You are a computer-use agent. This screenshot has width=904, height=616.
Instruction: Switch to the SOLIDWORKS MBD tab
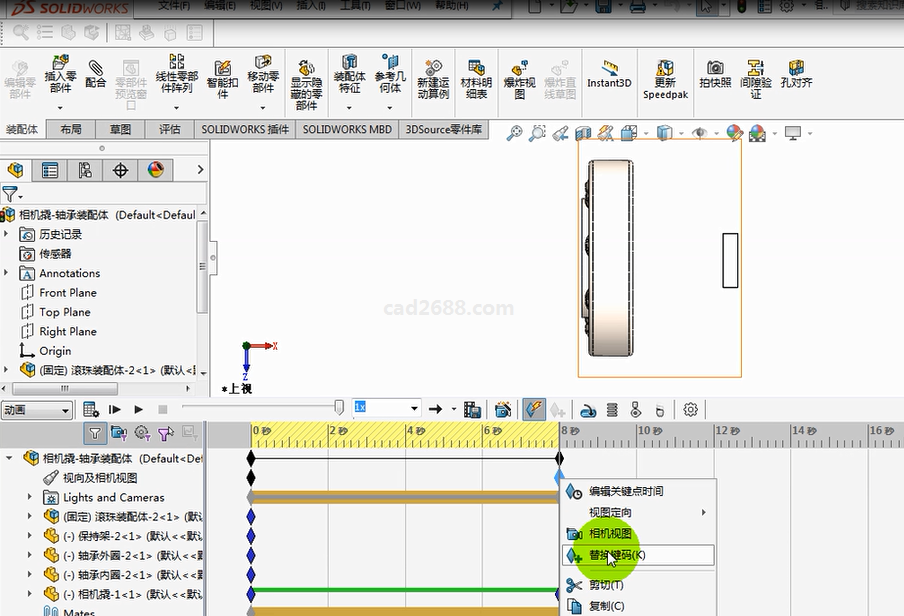pyautogui.click(x=347, y=129)
